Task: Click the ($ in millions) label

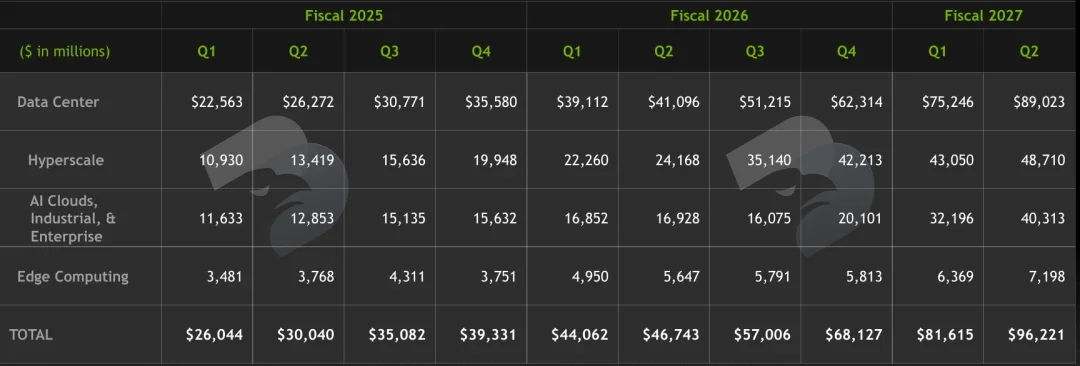Action: [65, 51]
